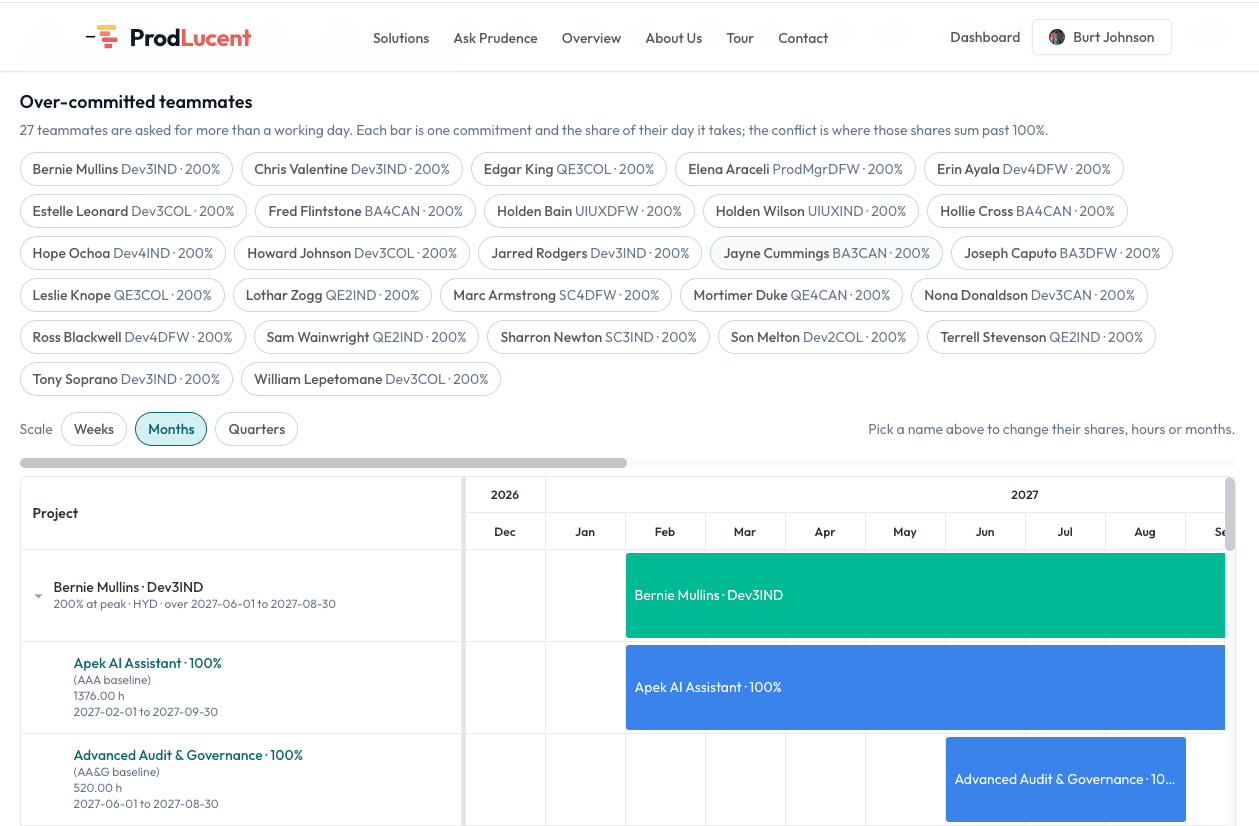Choose Joseph Caputo BA3DFW chip

point(1062,253)
